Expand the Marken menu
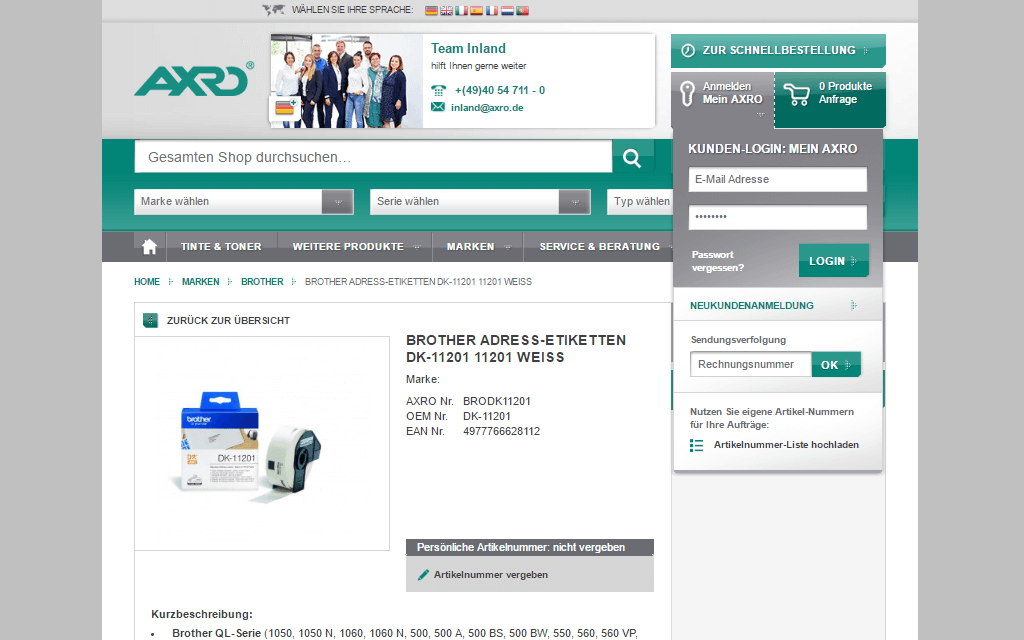 (478, 247)
